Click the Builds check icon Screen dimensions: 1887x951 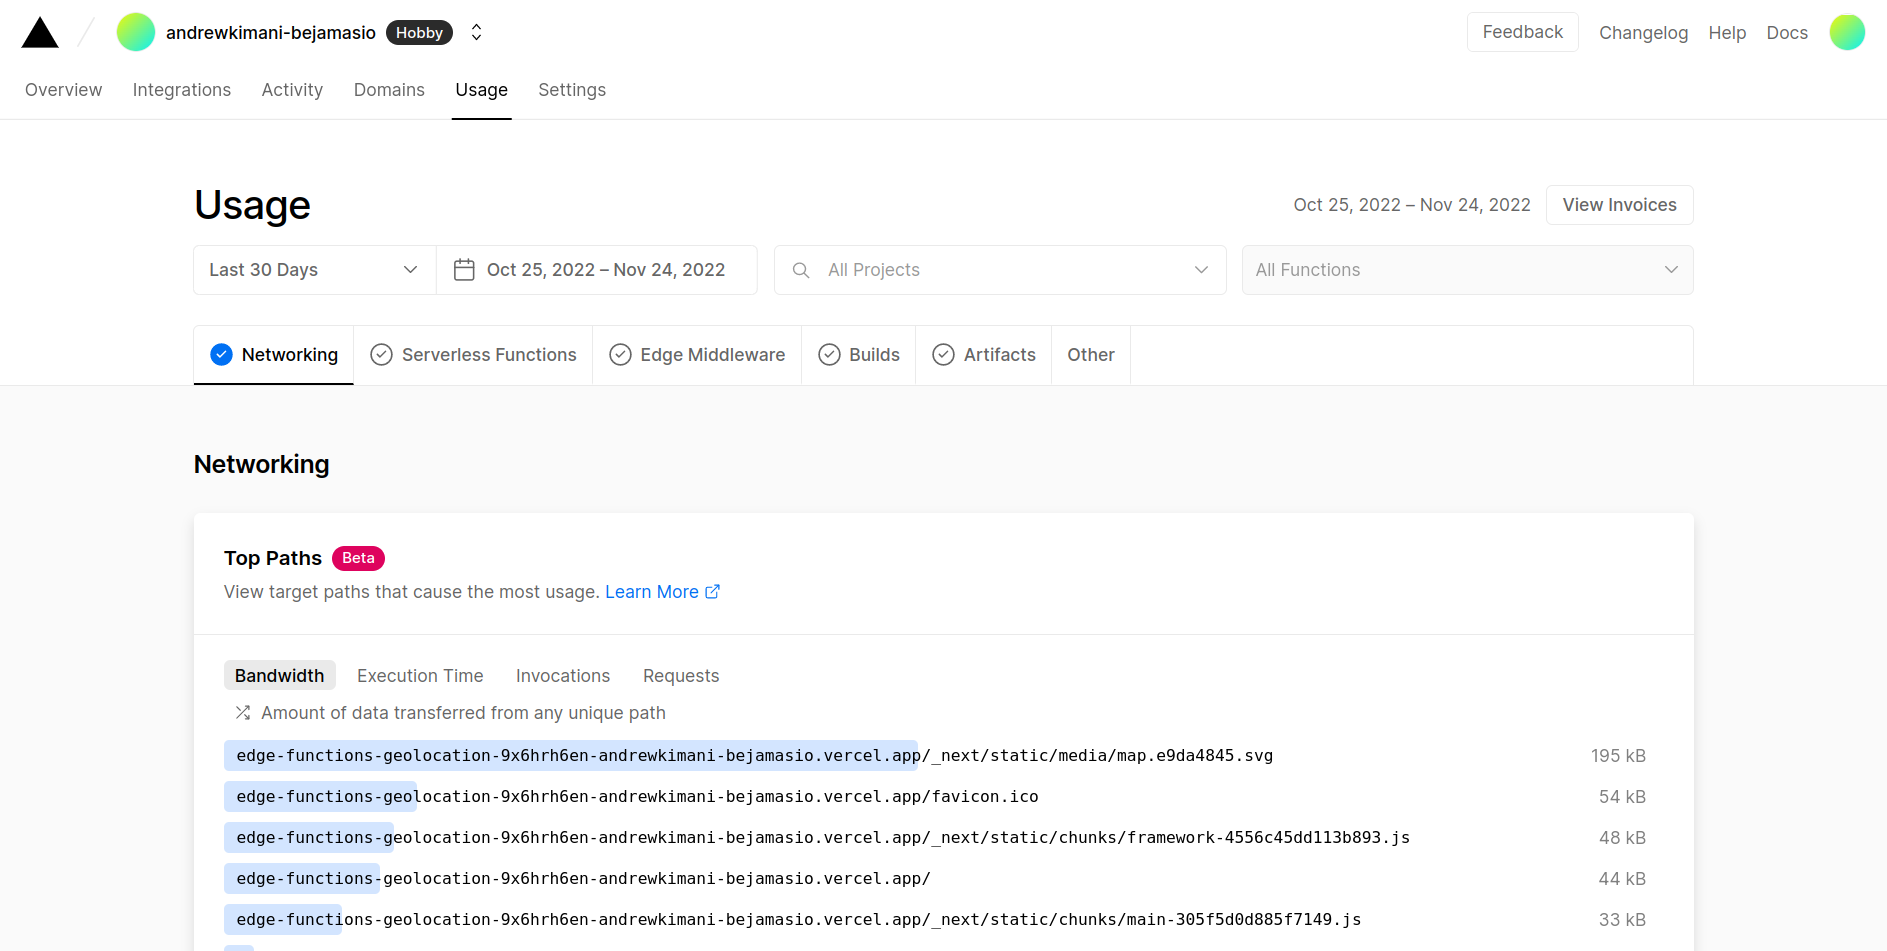[829, 355]
